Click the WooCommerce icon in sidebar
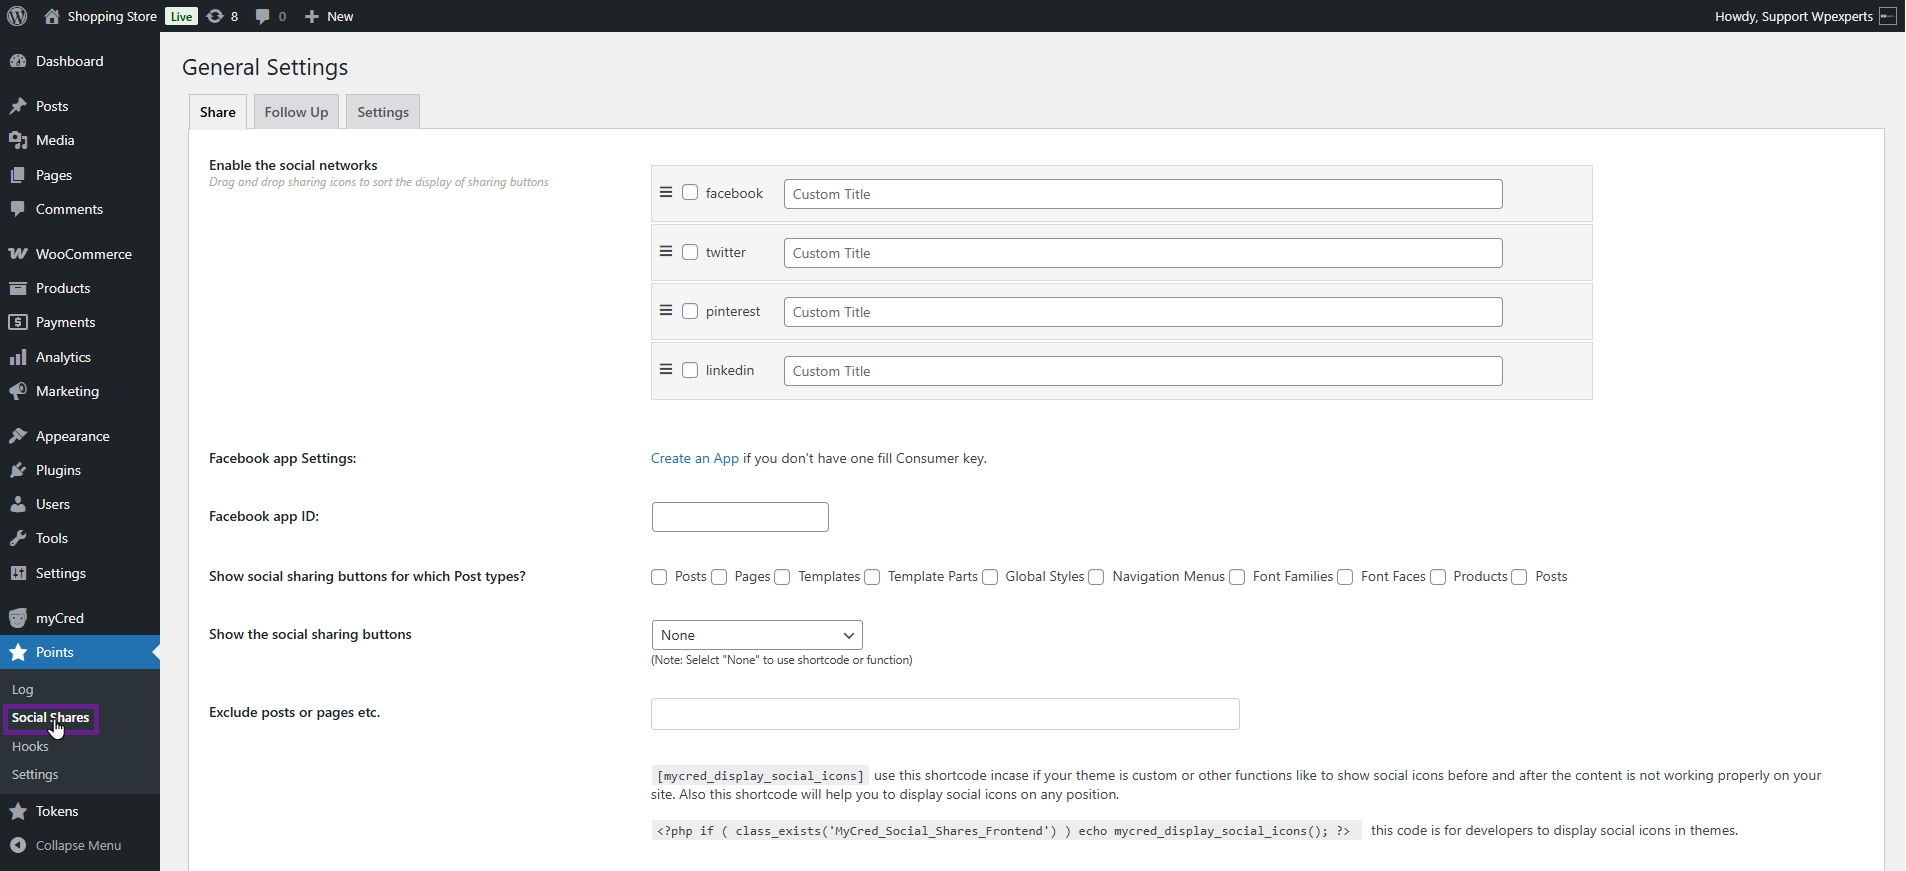Image resolution: width=1906 pixels, height=871 pixels. point(18,254)
